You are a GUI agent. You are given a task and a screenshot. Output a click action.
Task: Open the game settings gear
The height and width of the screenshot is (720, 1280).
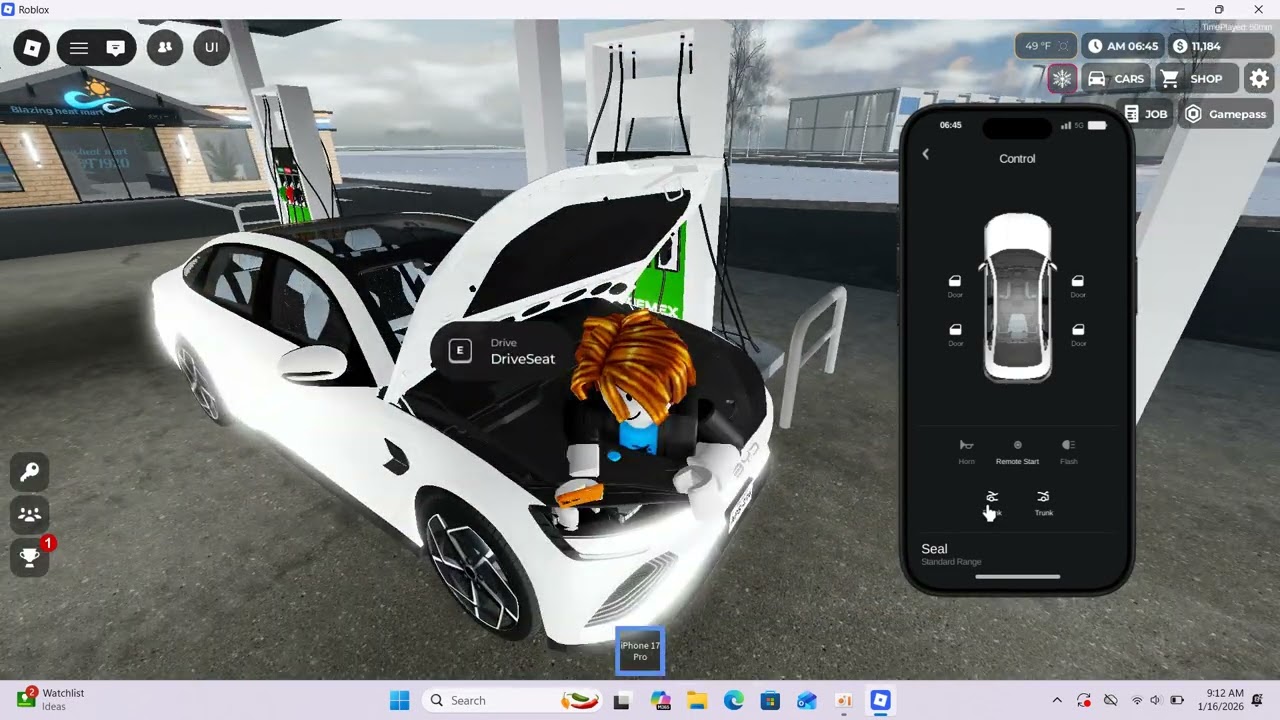pyautogui.click(x=1259, y=79)
